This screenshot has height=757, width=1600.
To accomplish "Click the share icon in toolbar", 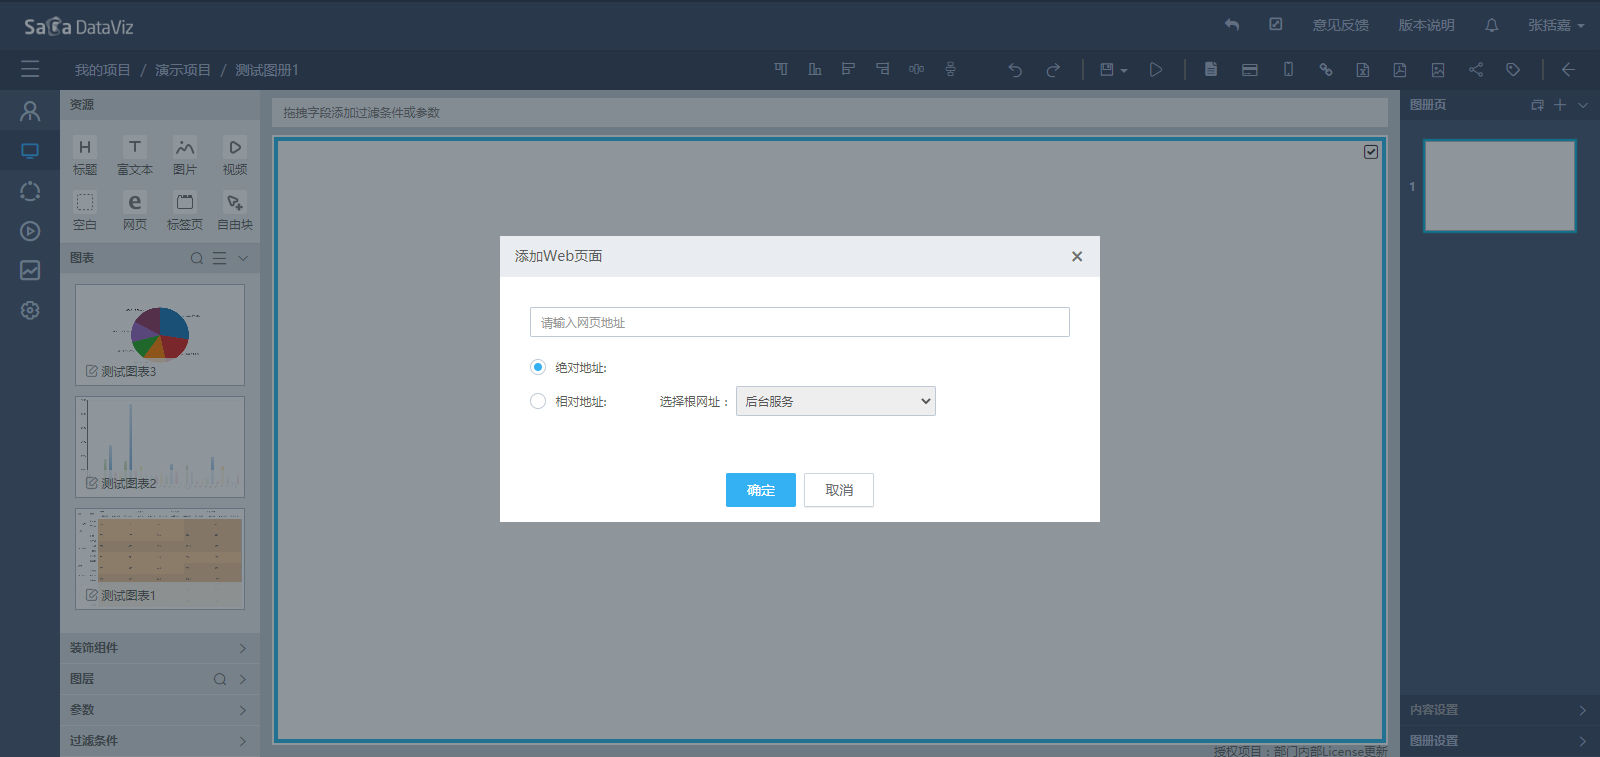I will pyautogui.click(x=1476, y=70).
